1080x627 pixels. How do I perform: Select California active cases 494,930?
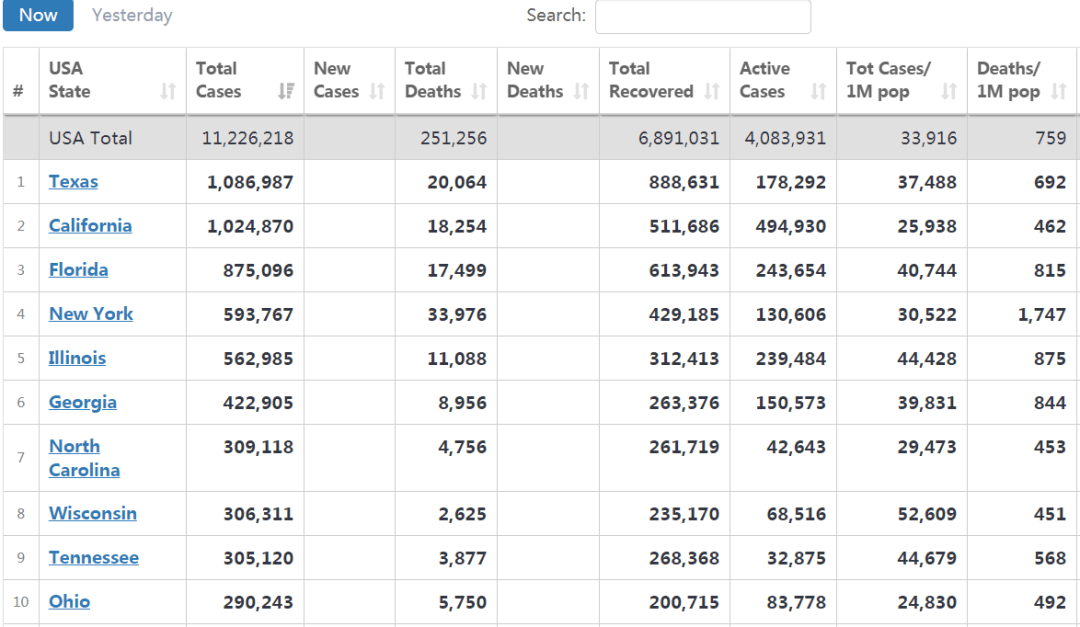[791, 226]
